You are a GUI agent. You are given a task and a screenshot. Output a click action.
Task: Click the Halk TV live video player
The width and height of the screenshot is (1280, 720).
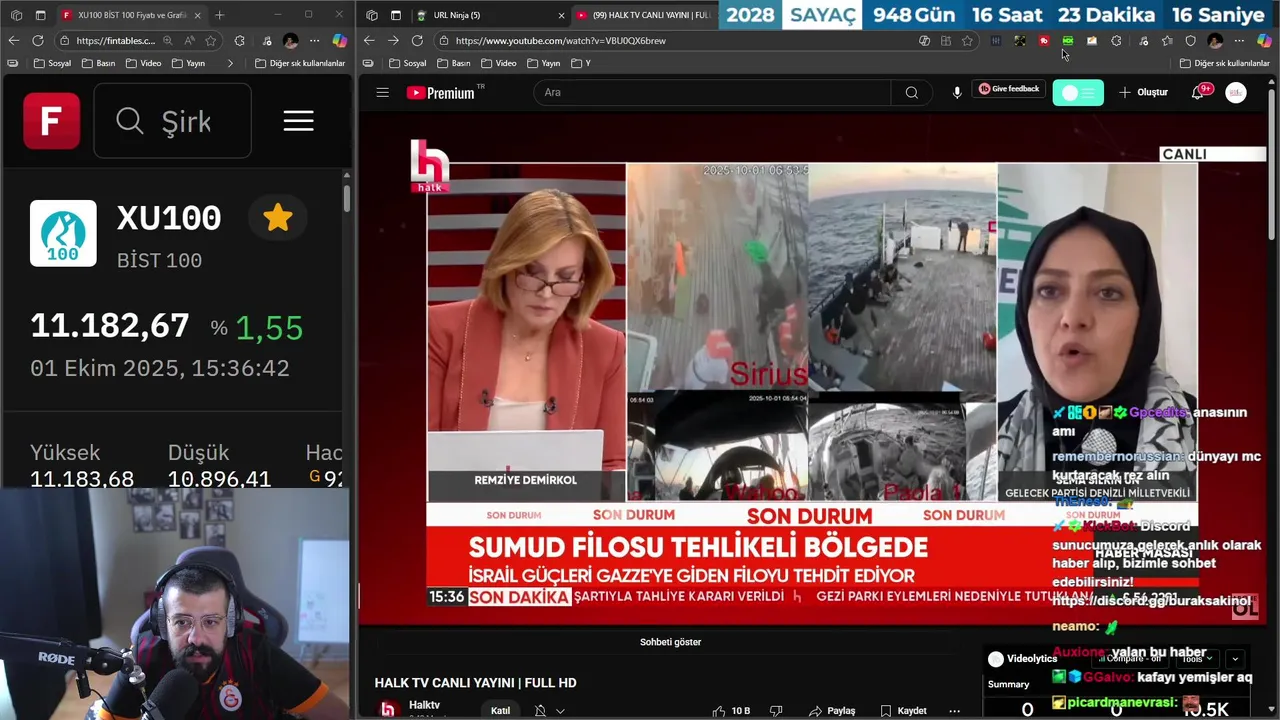tap(813, 370)
